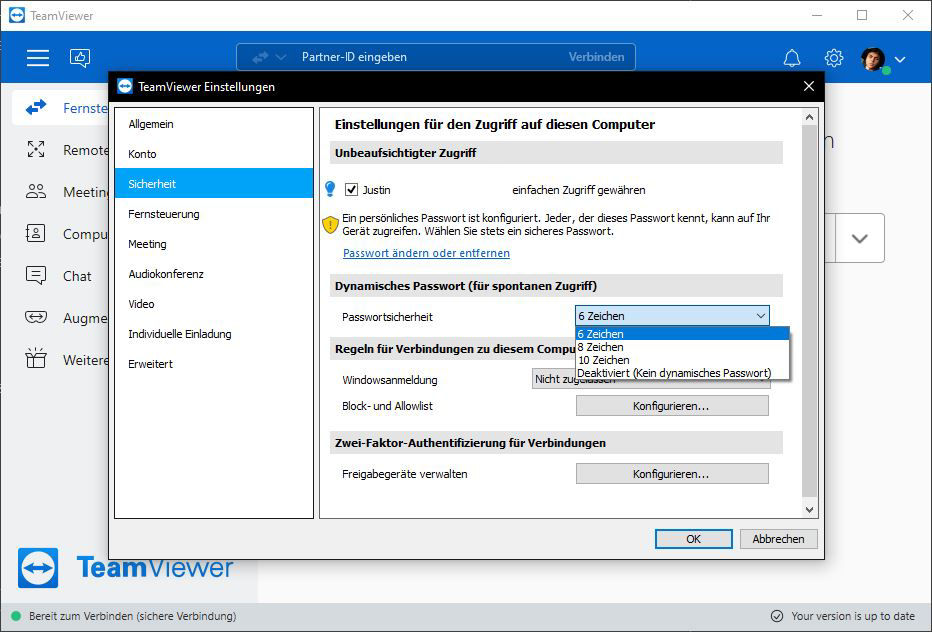Image resolution: width=932 pixels, height=632 pixels.
Task: Click the user profile avatar
Action: (873, 59)
